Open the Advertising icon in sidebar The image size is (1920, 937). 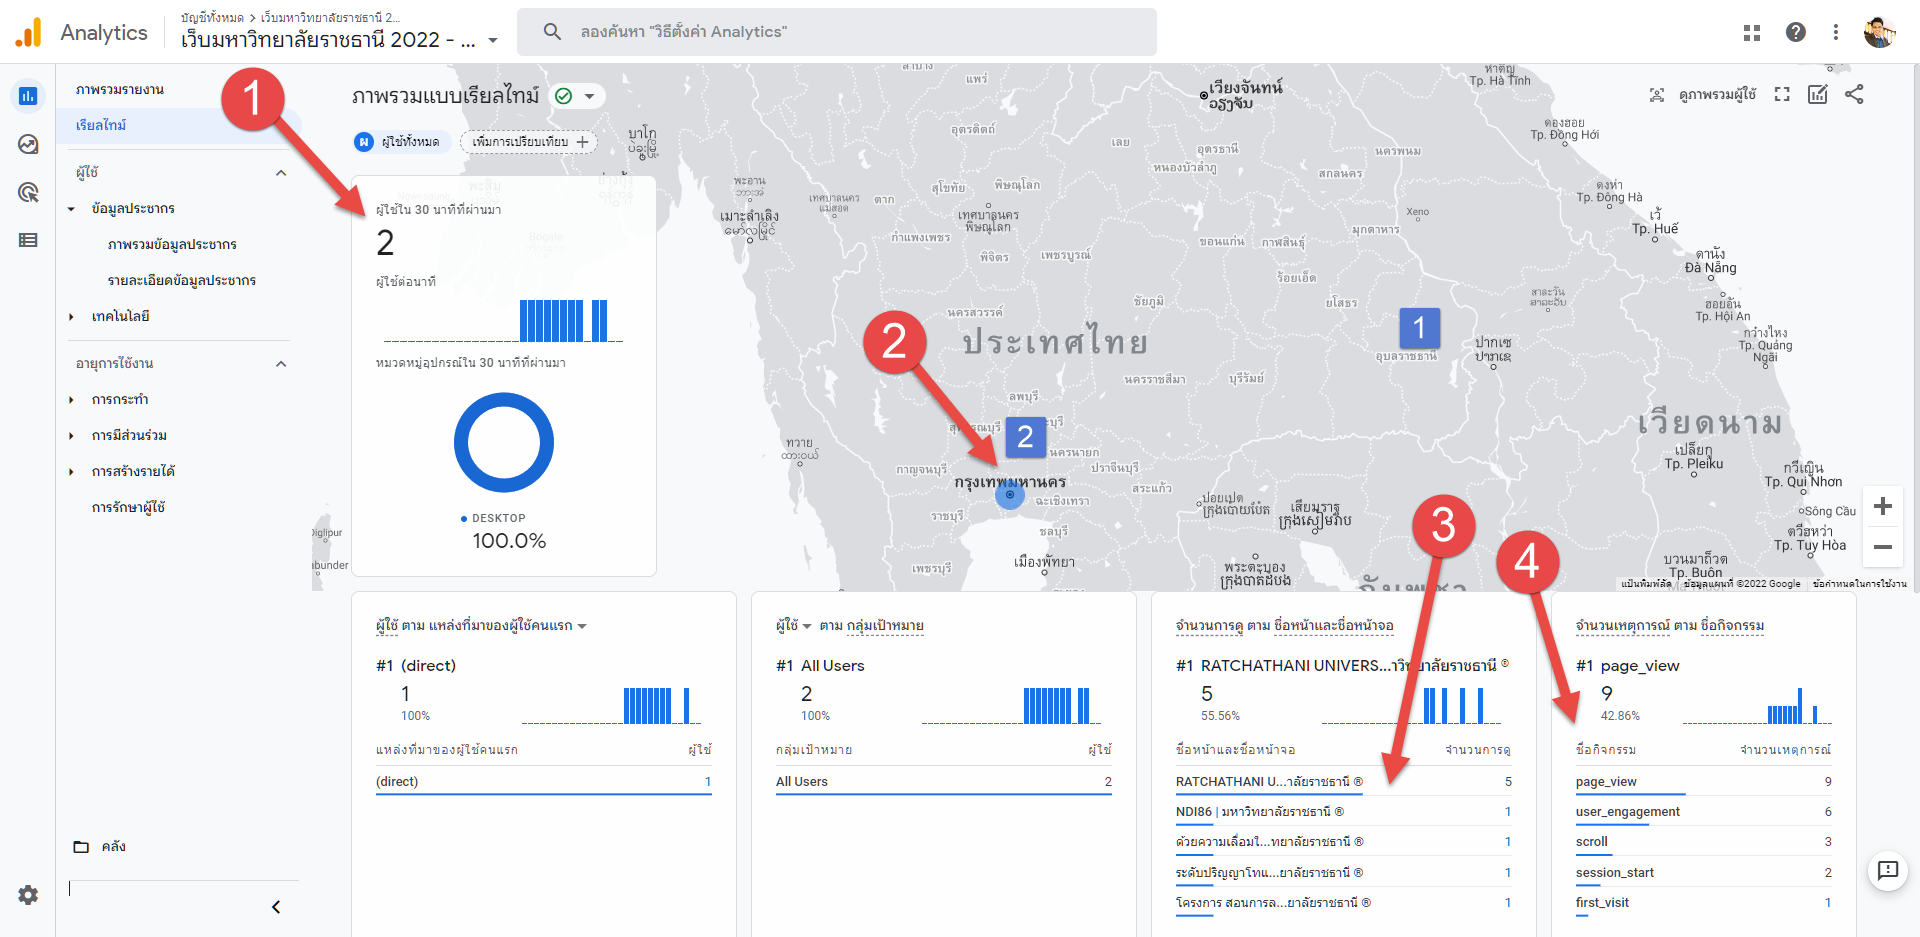28,192
